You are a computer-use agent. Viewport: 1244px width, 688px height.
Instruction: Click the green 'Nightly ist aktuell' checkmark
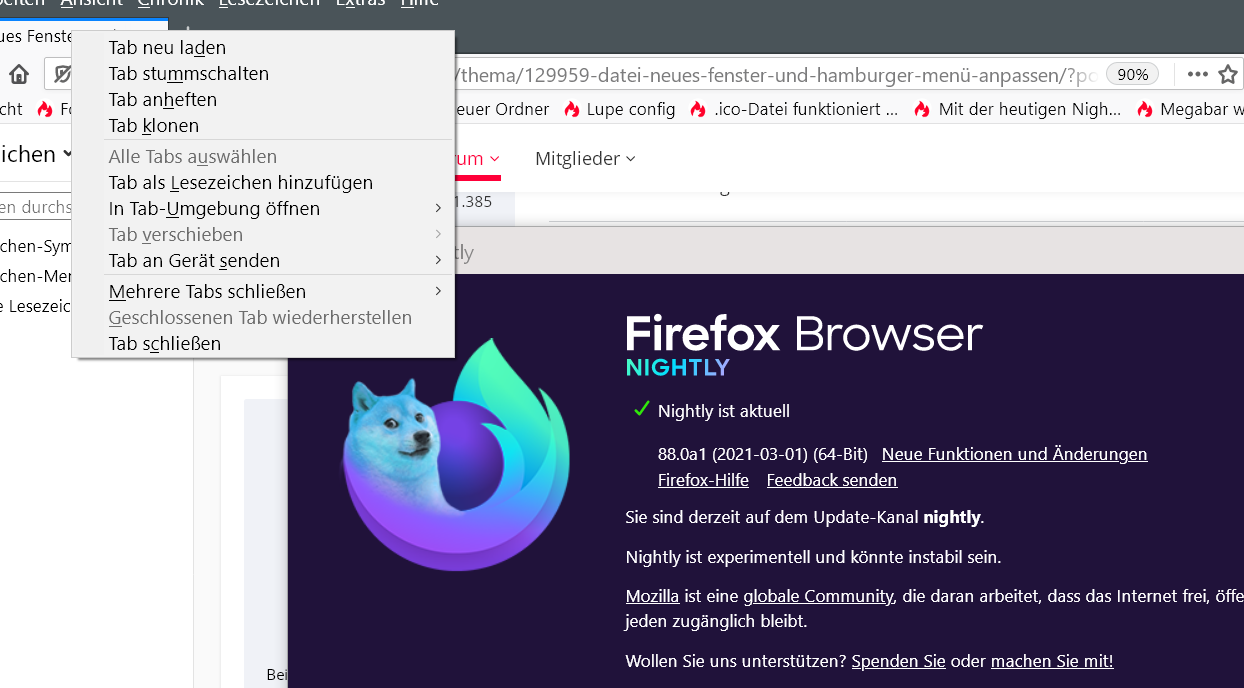tap(642, 410)
